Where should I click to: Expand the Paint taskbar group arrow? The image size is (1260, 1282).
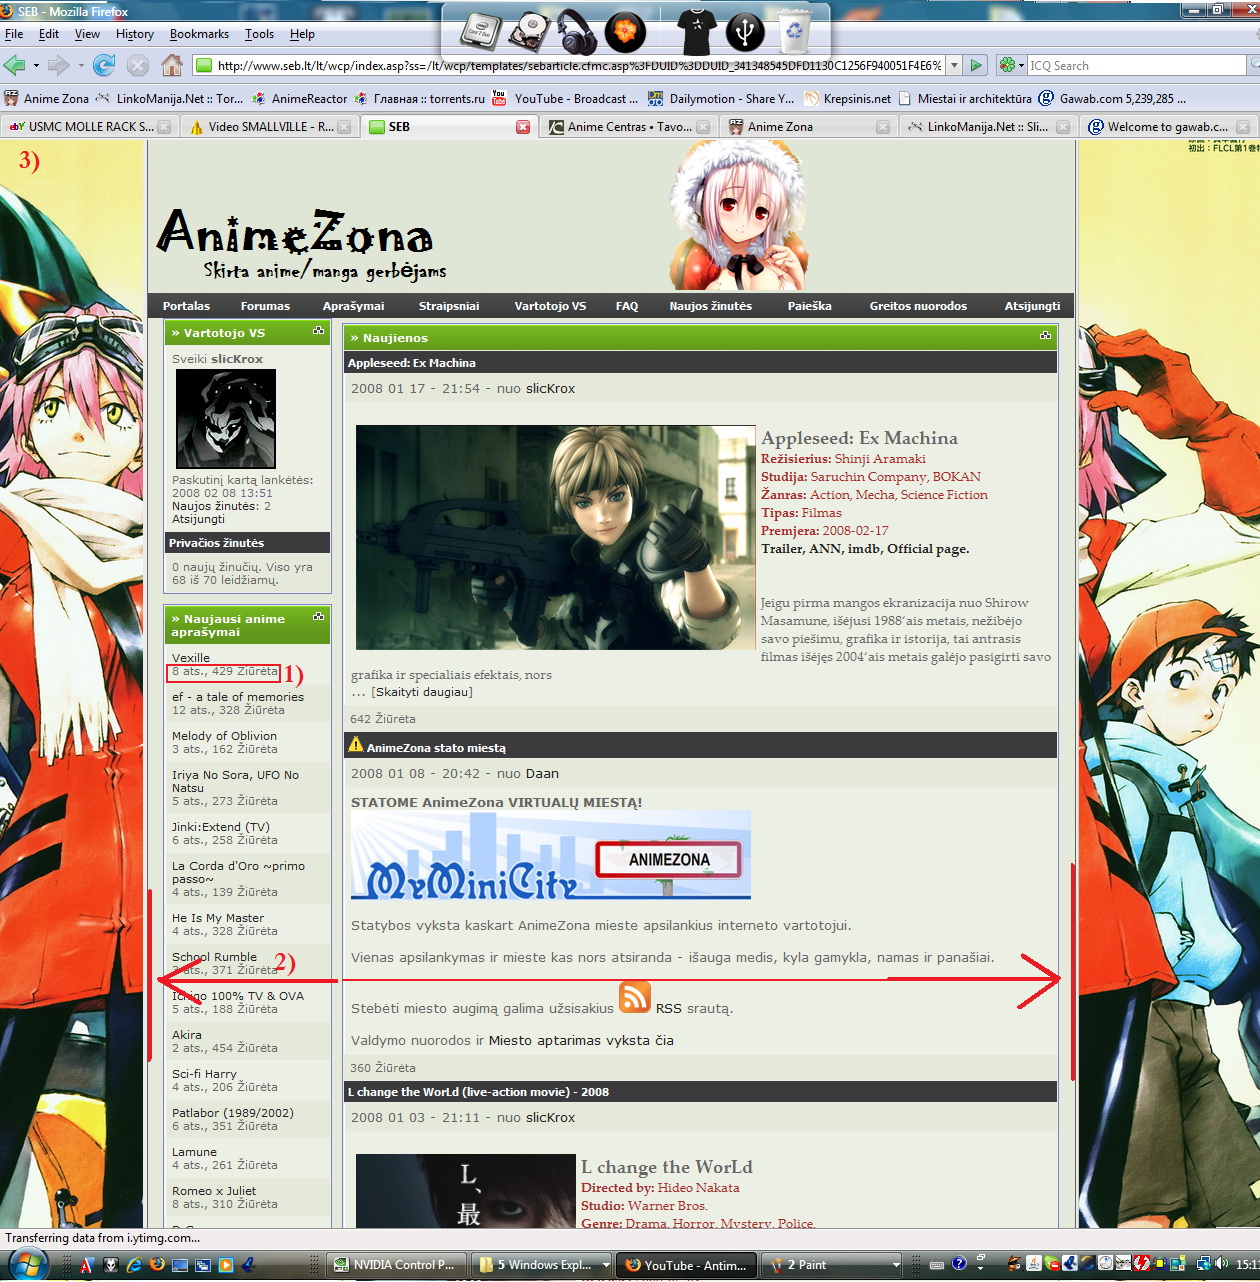[895, 1265]
